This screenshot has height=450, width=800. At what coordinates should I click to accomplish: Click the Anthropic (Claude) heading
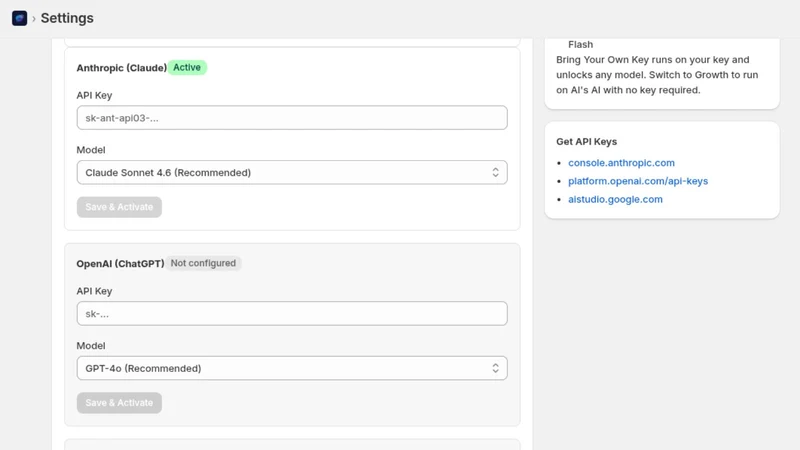[x=121, y=68]
